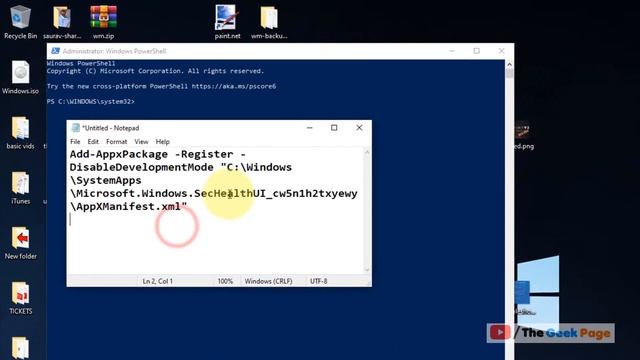Click the "\AppXManifest.xml" line in Notepad
This screenshot has height=360, width=640.
pos(128,207)
